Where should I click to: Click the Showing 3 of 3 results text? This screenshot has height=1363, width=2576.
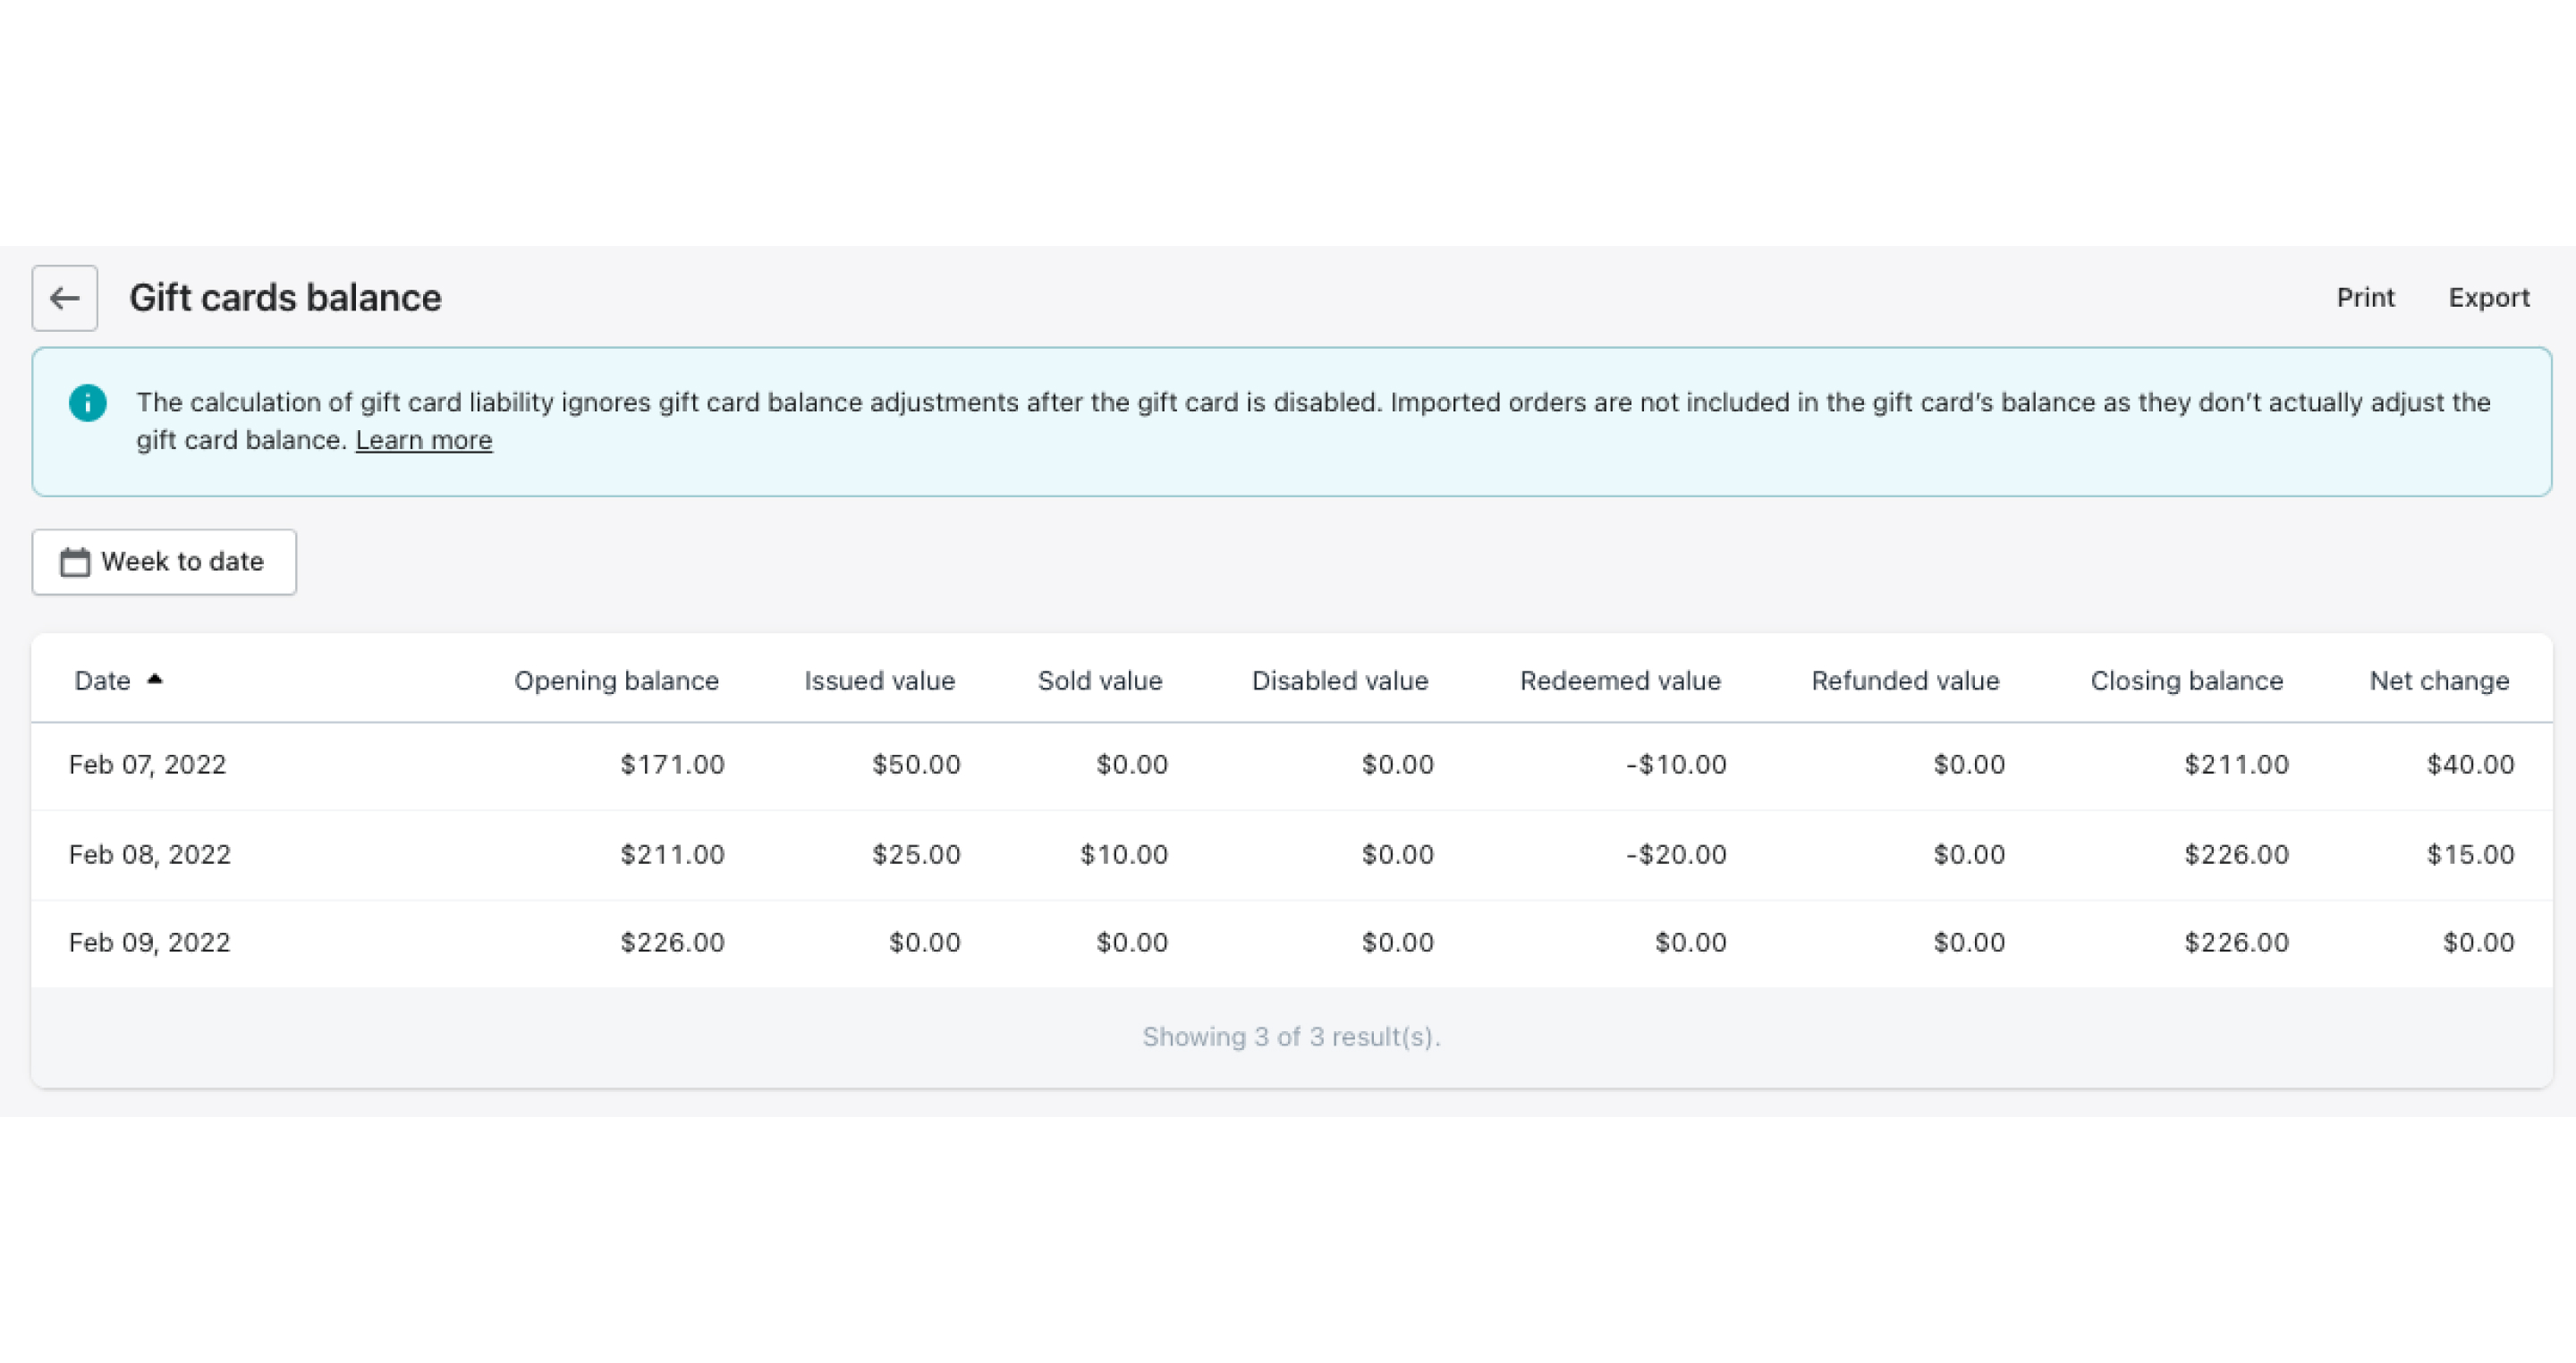pos(1292,1037)
